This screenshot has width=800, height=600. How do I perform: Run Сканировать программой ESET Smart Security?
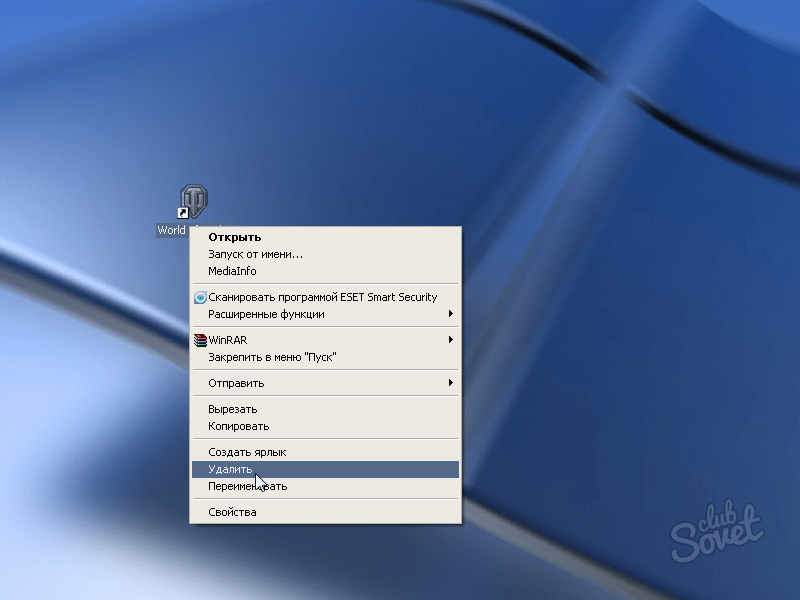coord(322,297)
